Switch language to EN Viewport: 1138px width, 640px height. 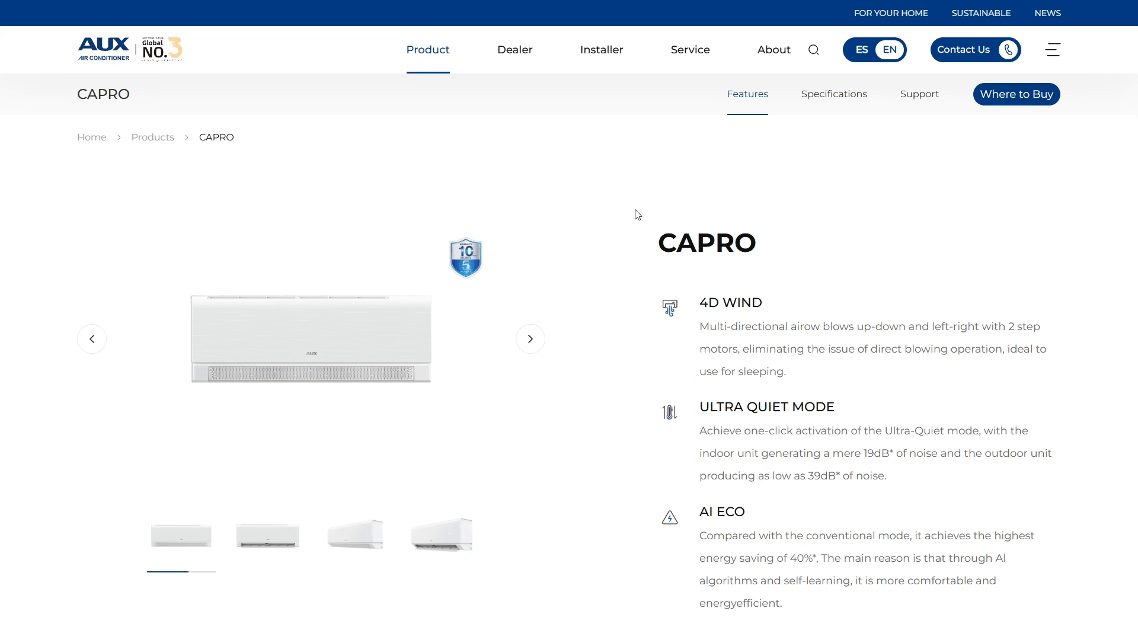(890, 49)
